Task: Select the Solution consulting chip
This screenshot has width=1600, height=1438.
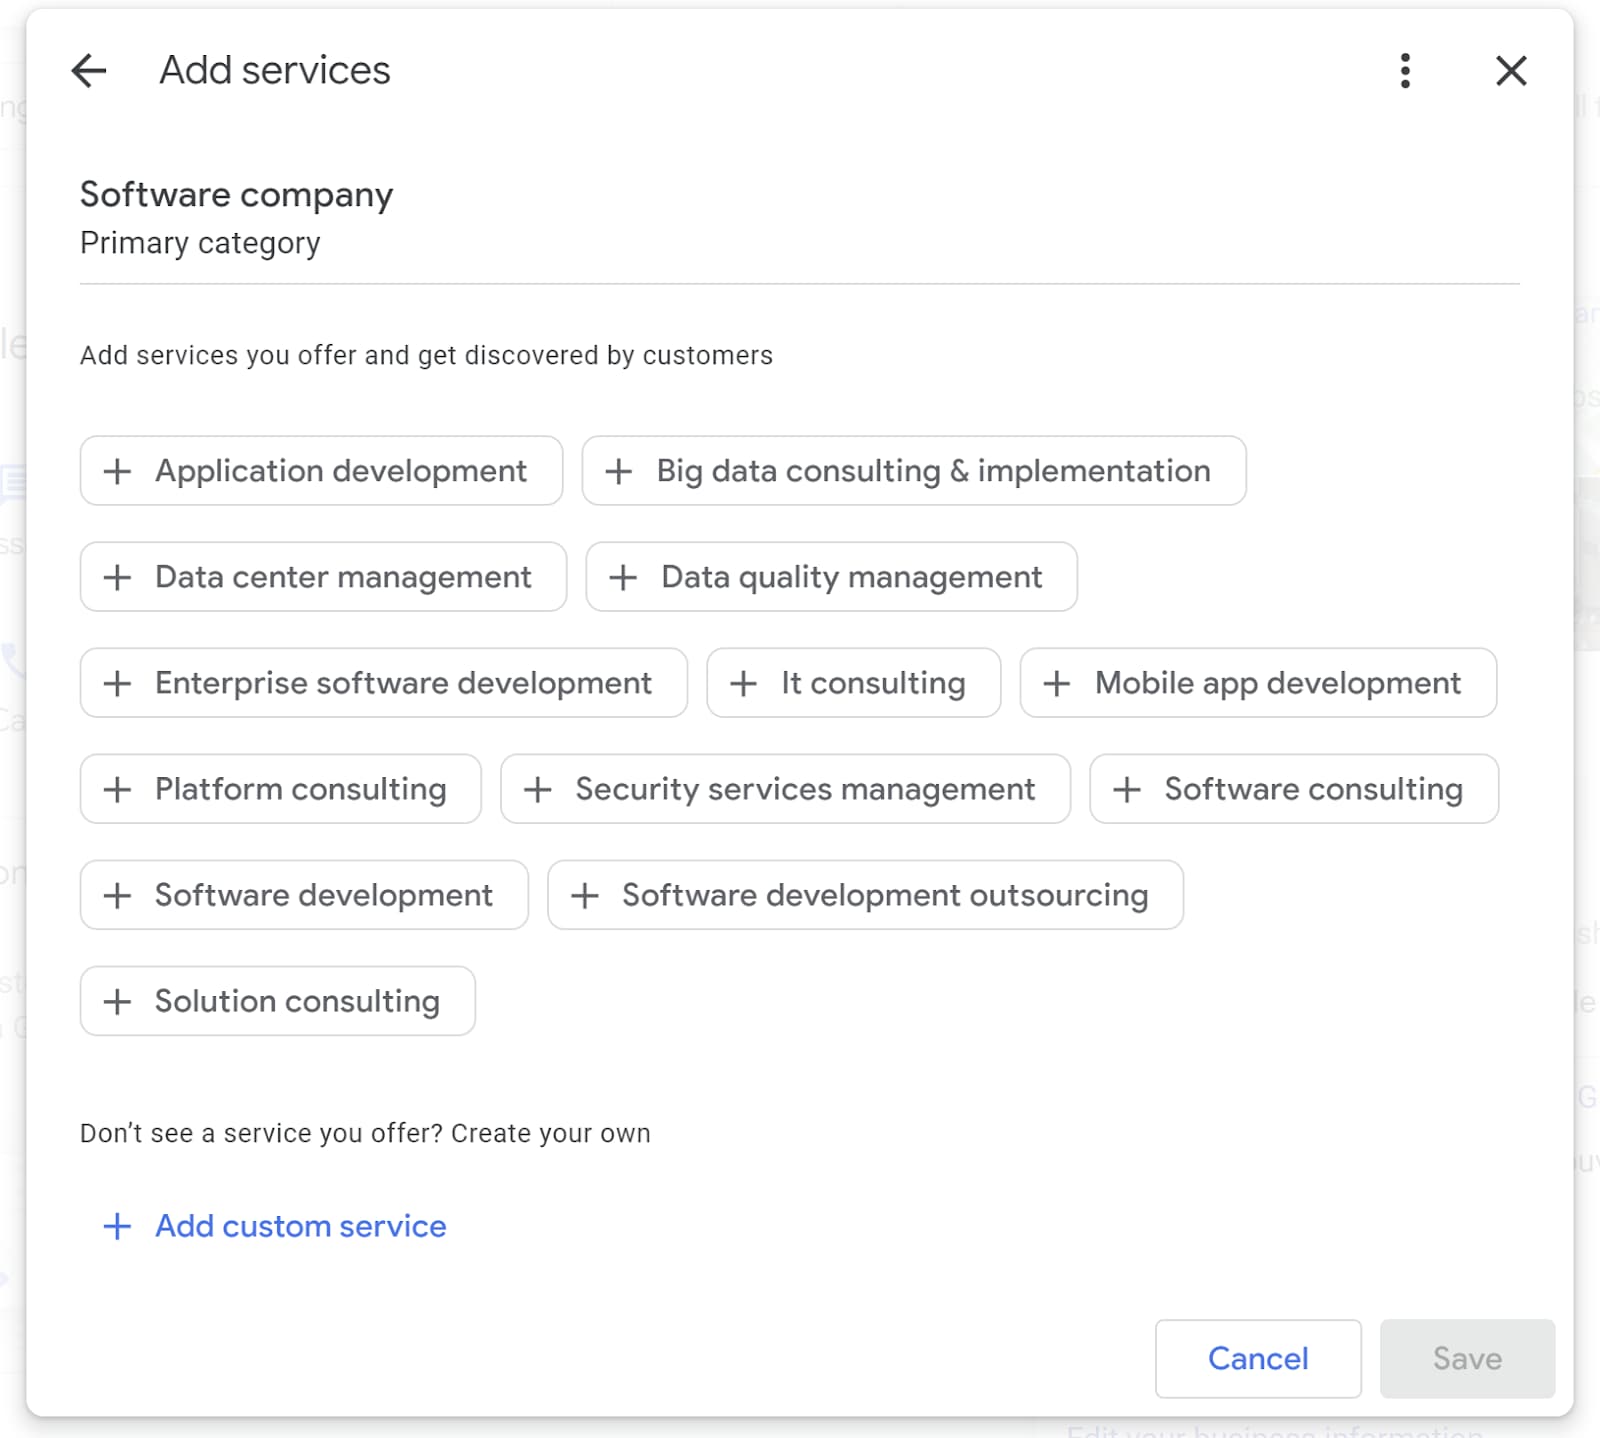Action: [277, 1001]
